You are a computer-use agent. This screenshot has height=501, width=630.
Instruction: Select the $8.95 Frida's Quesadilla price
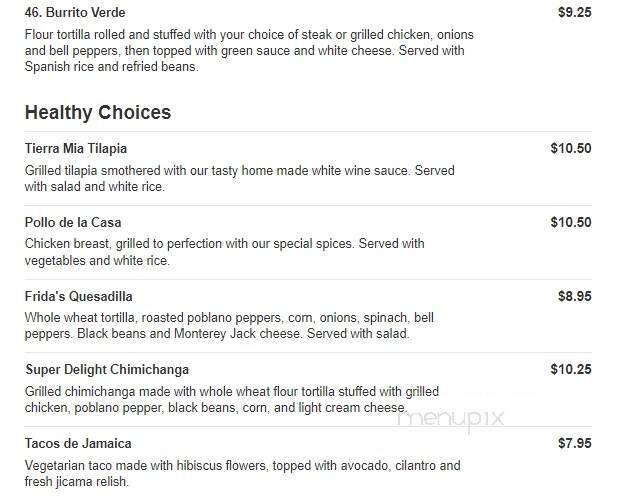point(574,296)
